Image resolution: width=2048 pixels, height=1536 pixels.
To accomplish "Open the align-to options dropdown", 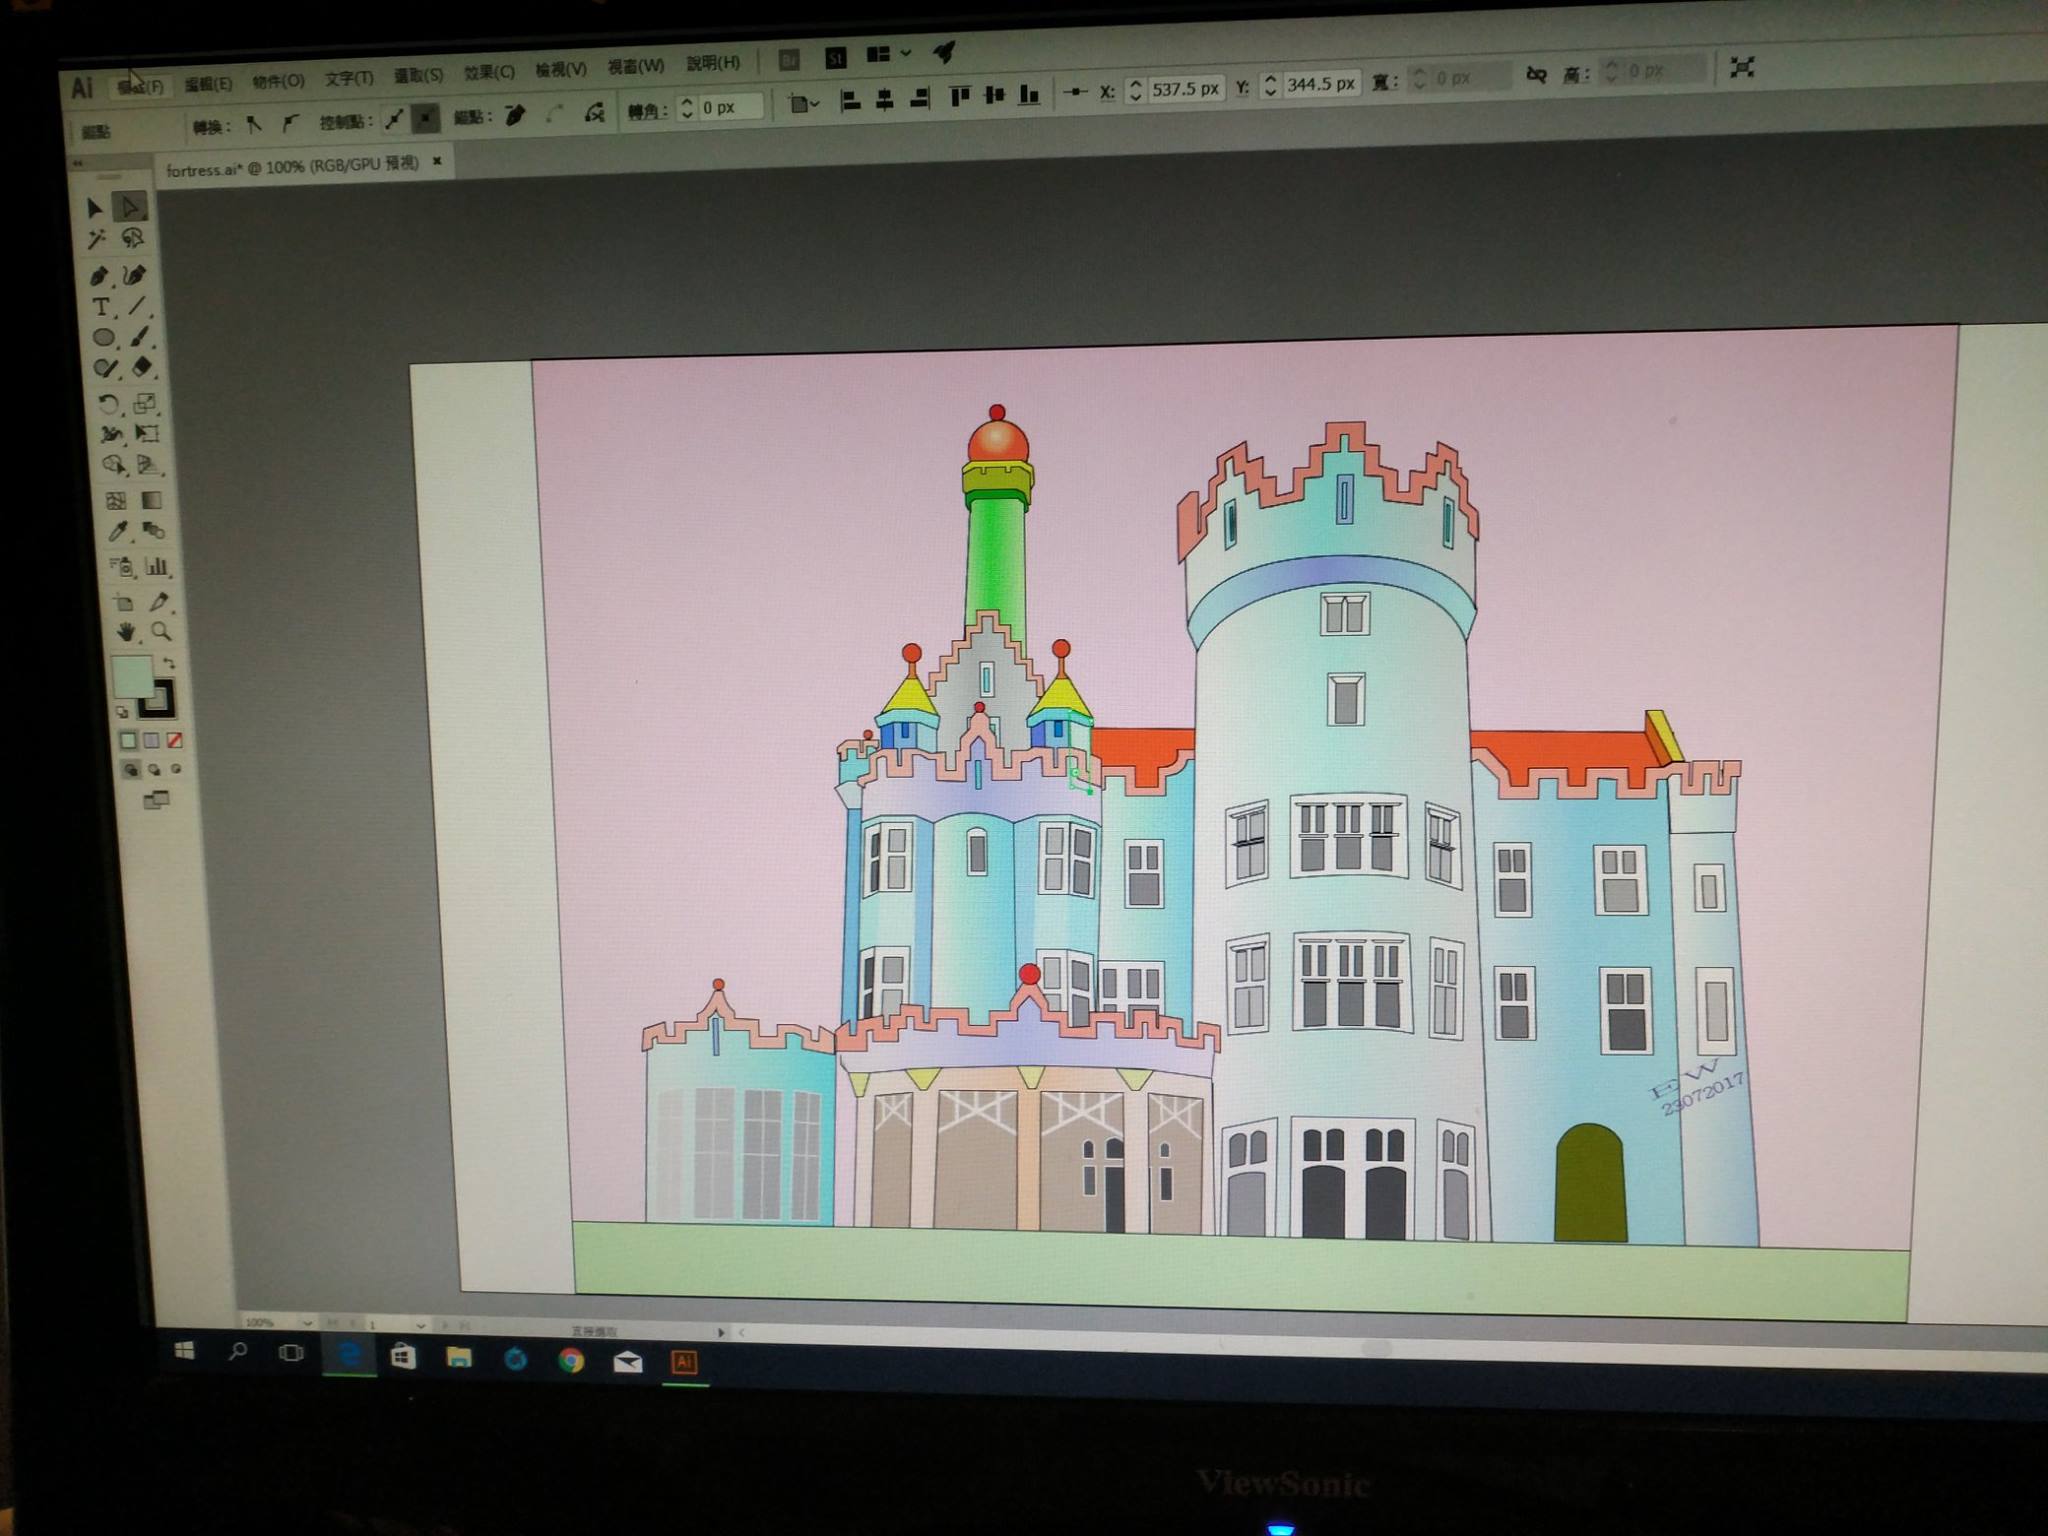I will [803, 103].
